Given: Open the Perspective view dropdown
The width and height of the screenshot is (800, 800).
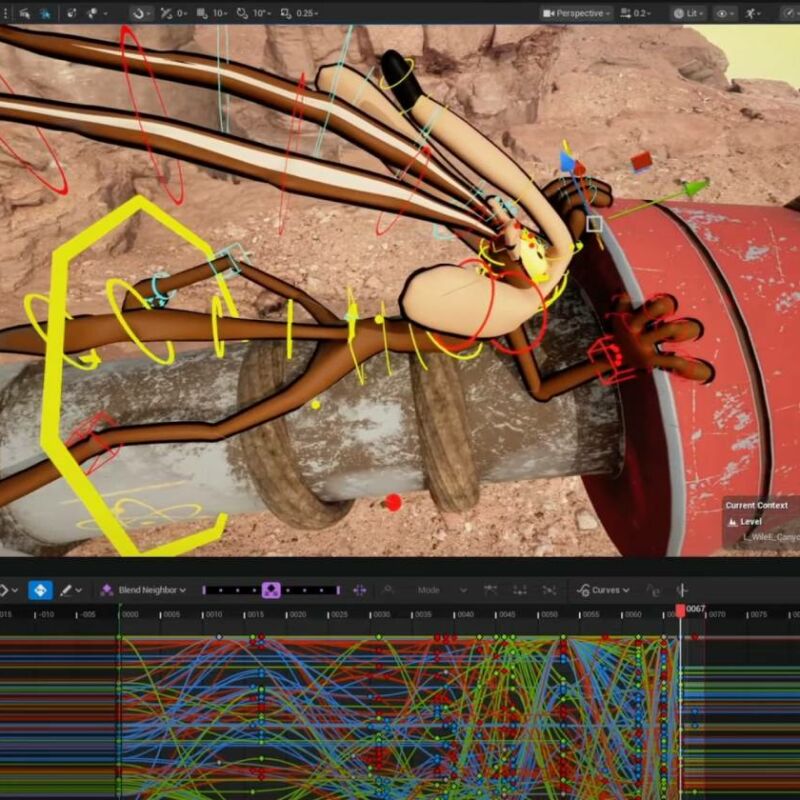Looking at the screenshot, I should pos(576,13).
